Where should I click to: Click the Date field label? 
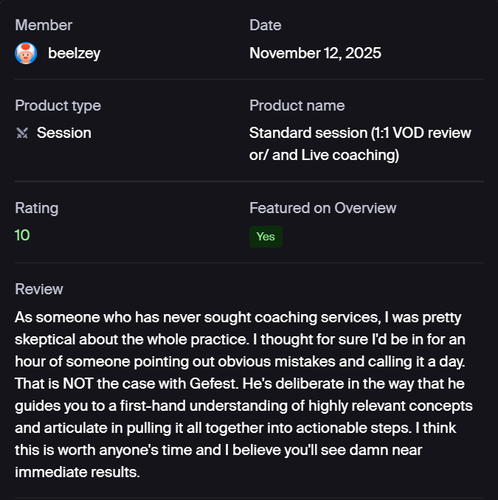265,25
